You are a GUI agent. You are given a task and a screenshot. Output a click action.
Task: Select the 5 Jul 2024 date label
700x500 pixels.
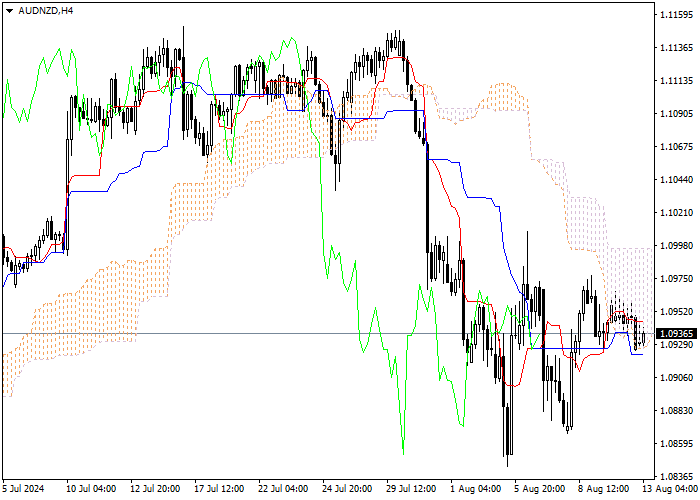pyautogui.click(x=24, y=489)
